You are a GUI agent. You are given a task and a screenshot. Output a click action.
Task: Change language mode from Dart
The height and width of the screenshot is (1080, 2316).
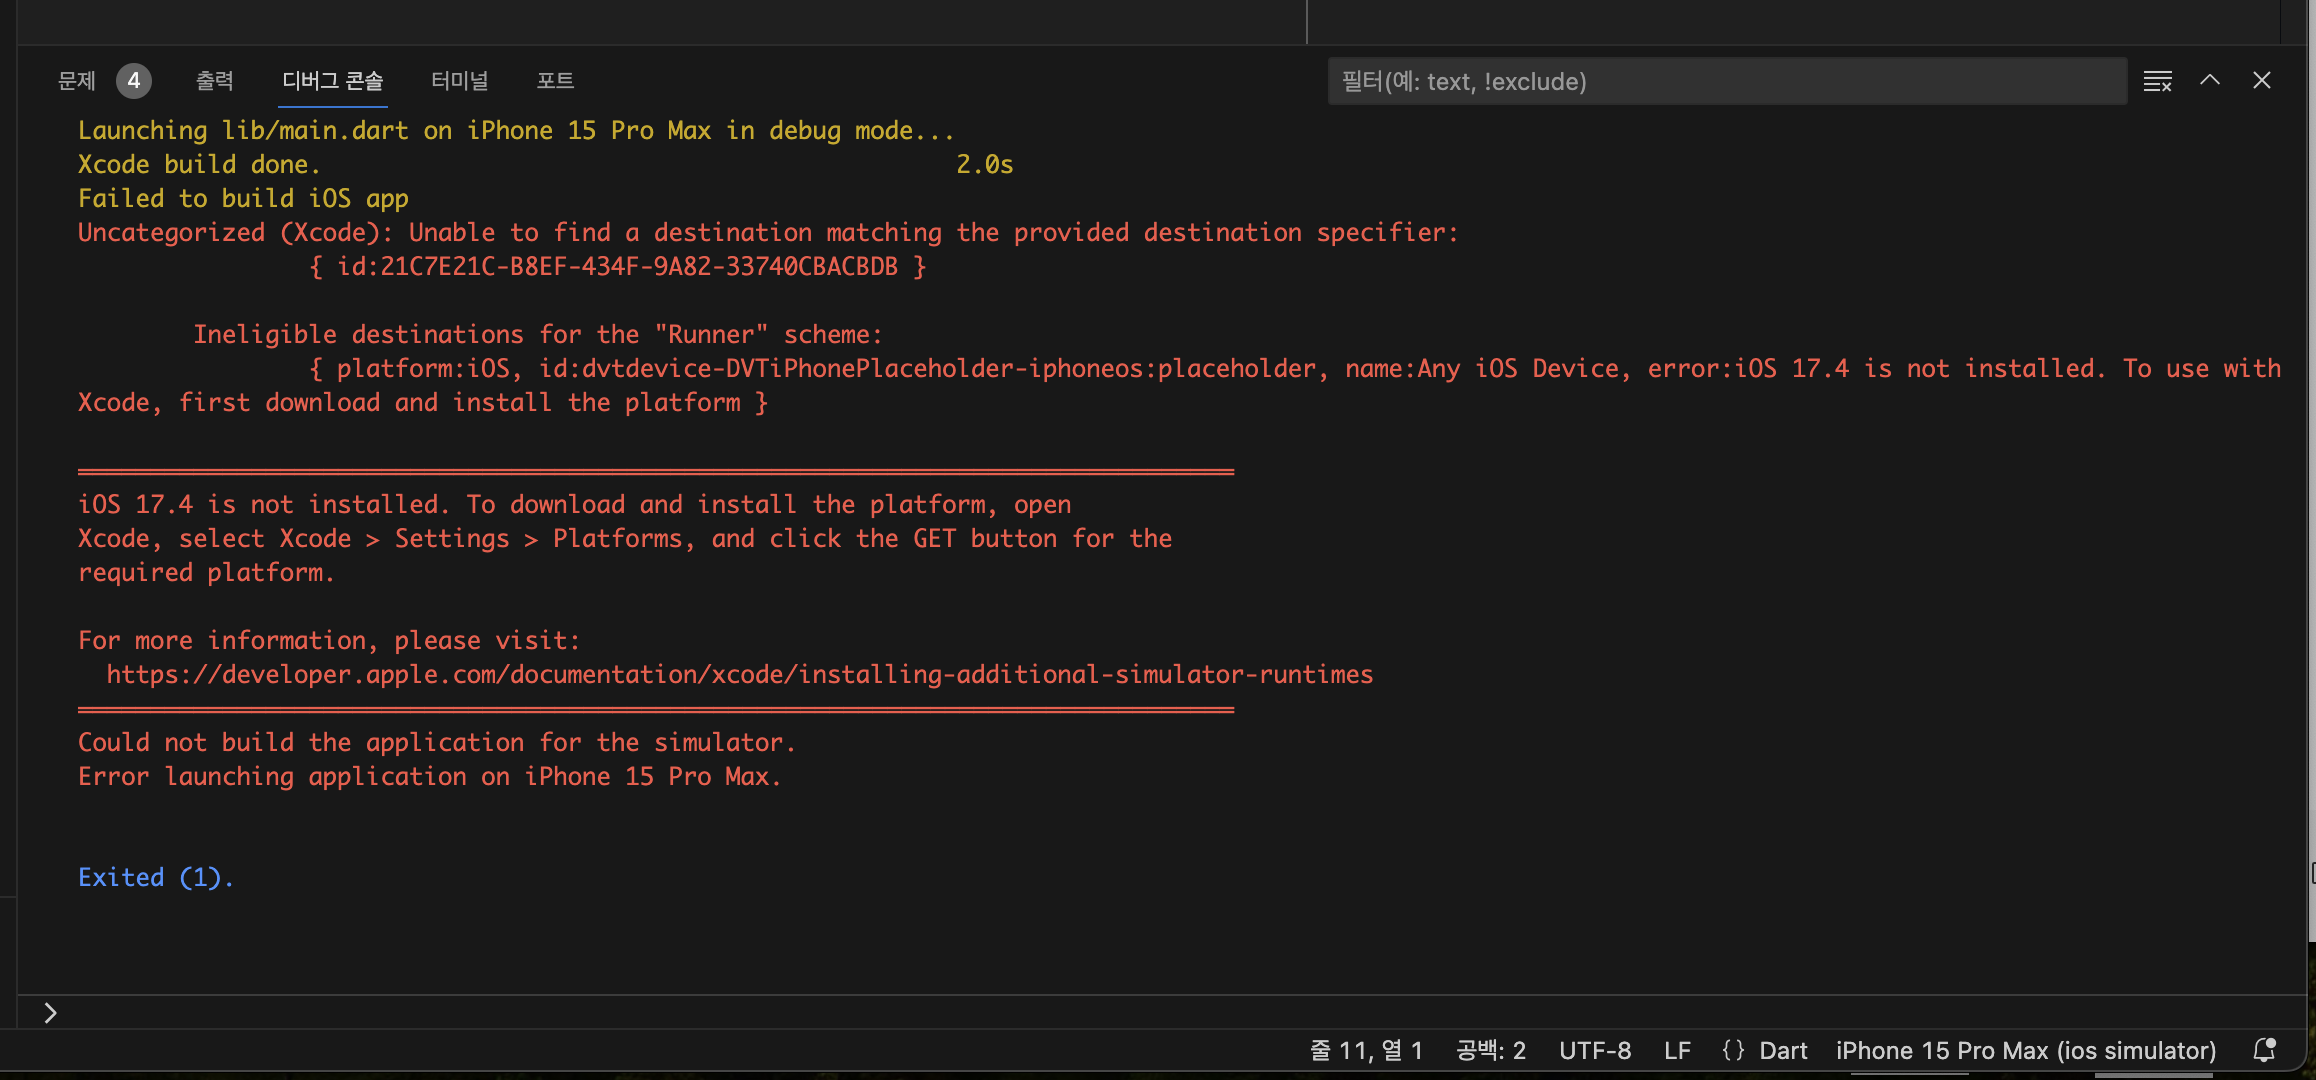pyautogui.click(x=1783, y=1050)
